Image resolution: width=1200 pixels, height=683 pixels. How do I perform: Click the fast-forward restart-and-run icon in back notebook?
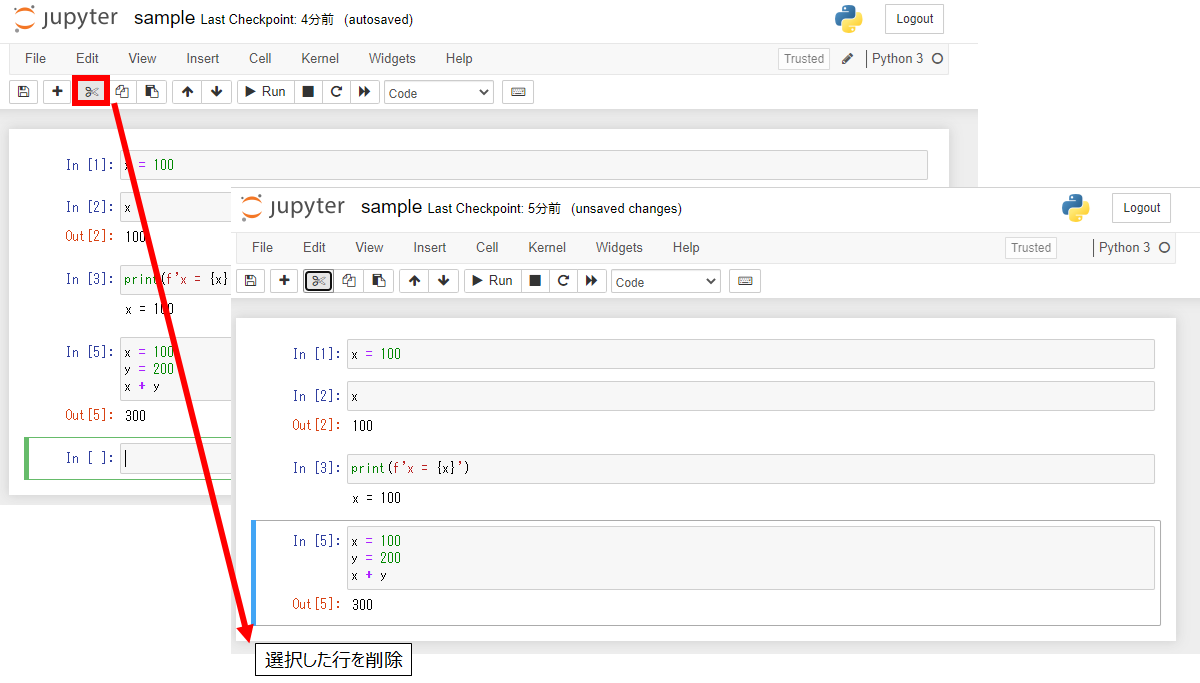tap(364, 92)
